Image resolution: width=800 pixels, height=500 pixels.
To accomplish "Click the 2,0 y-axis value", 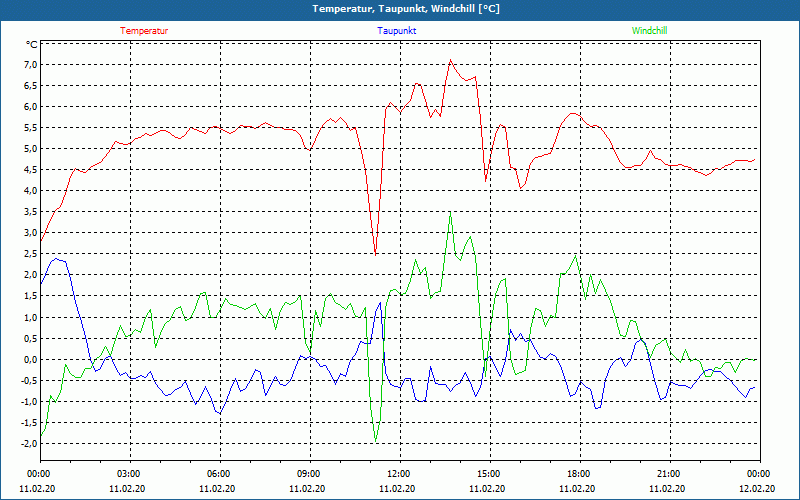I will [30, 275].
